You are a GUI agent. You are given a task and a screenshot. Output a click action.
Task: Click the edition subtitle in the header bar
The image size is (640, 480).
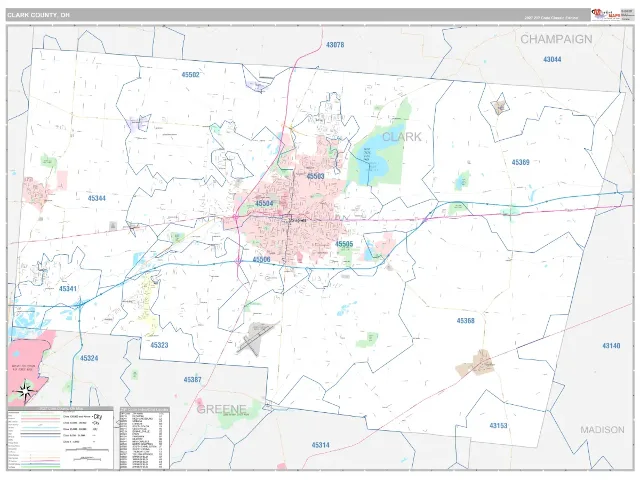pos(551,18)
